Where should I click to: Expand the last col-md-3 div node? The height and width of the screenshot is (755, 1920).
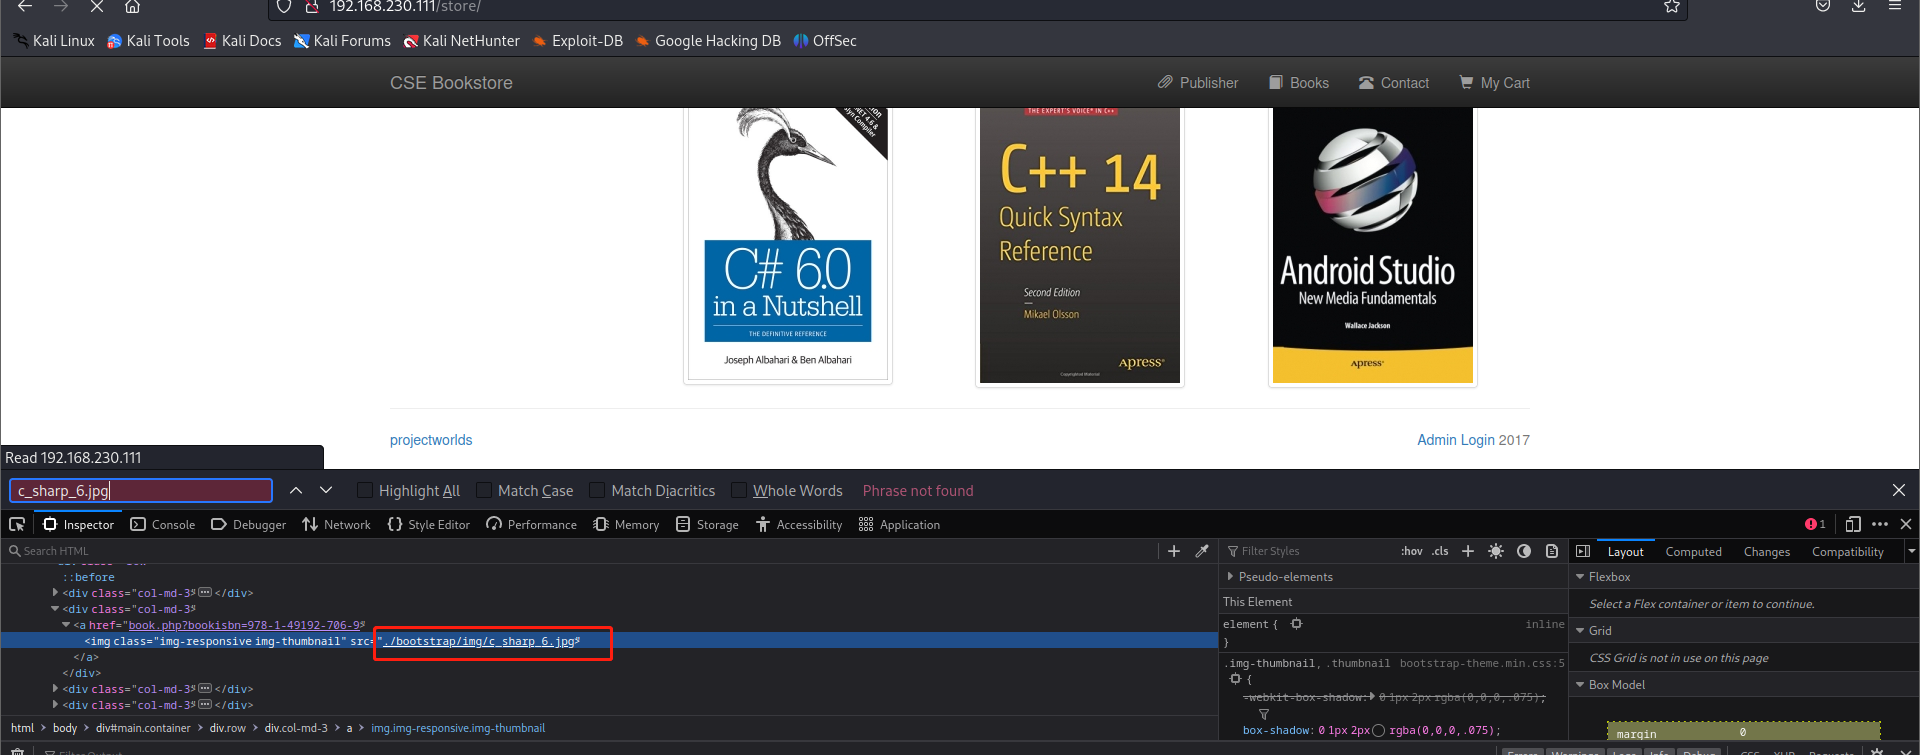(55, 704)
